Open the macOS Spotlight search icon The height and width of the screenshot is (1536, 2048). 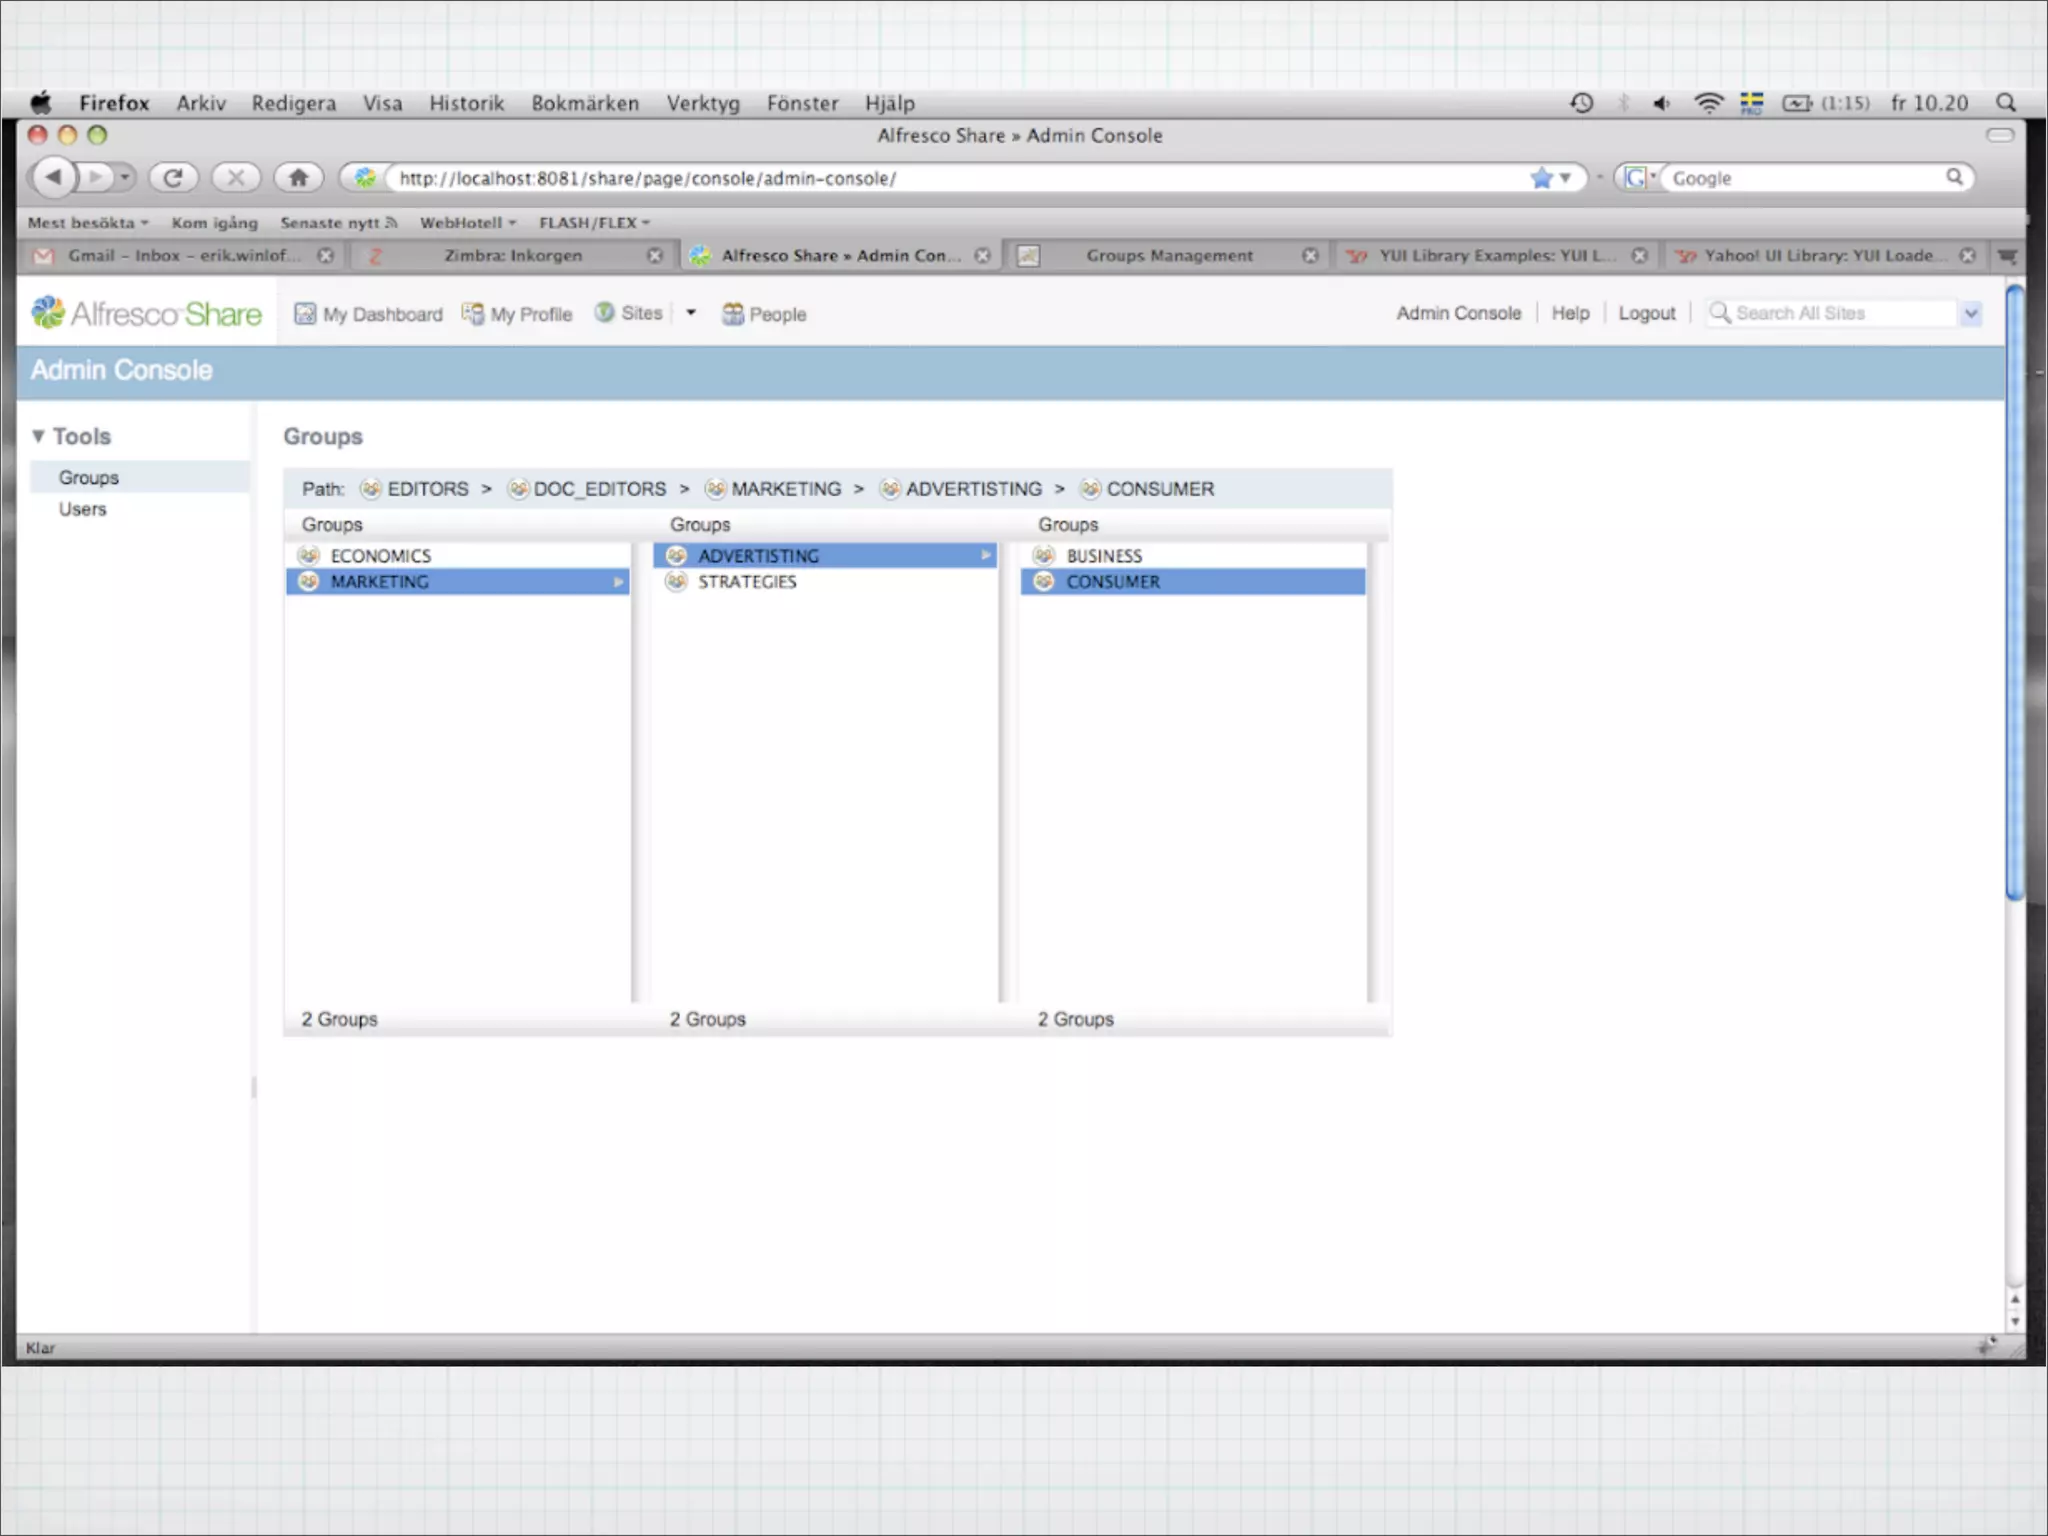point(2005,103)
